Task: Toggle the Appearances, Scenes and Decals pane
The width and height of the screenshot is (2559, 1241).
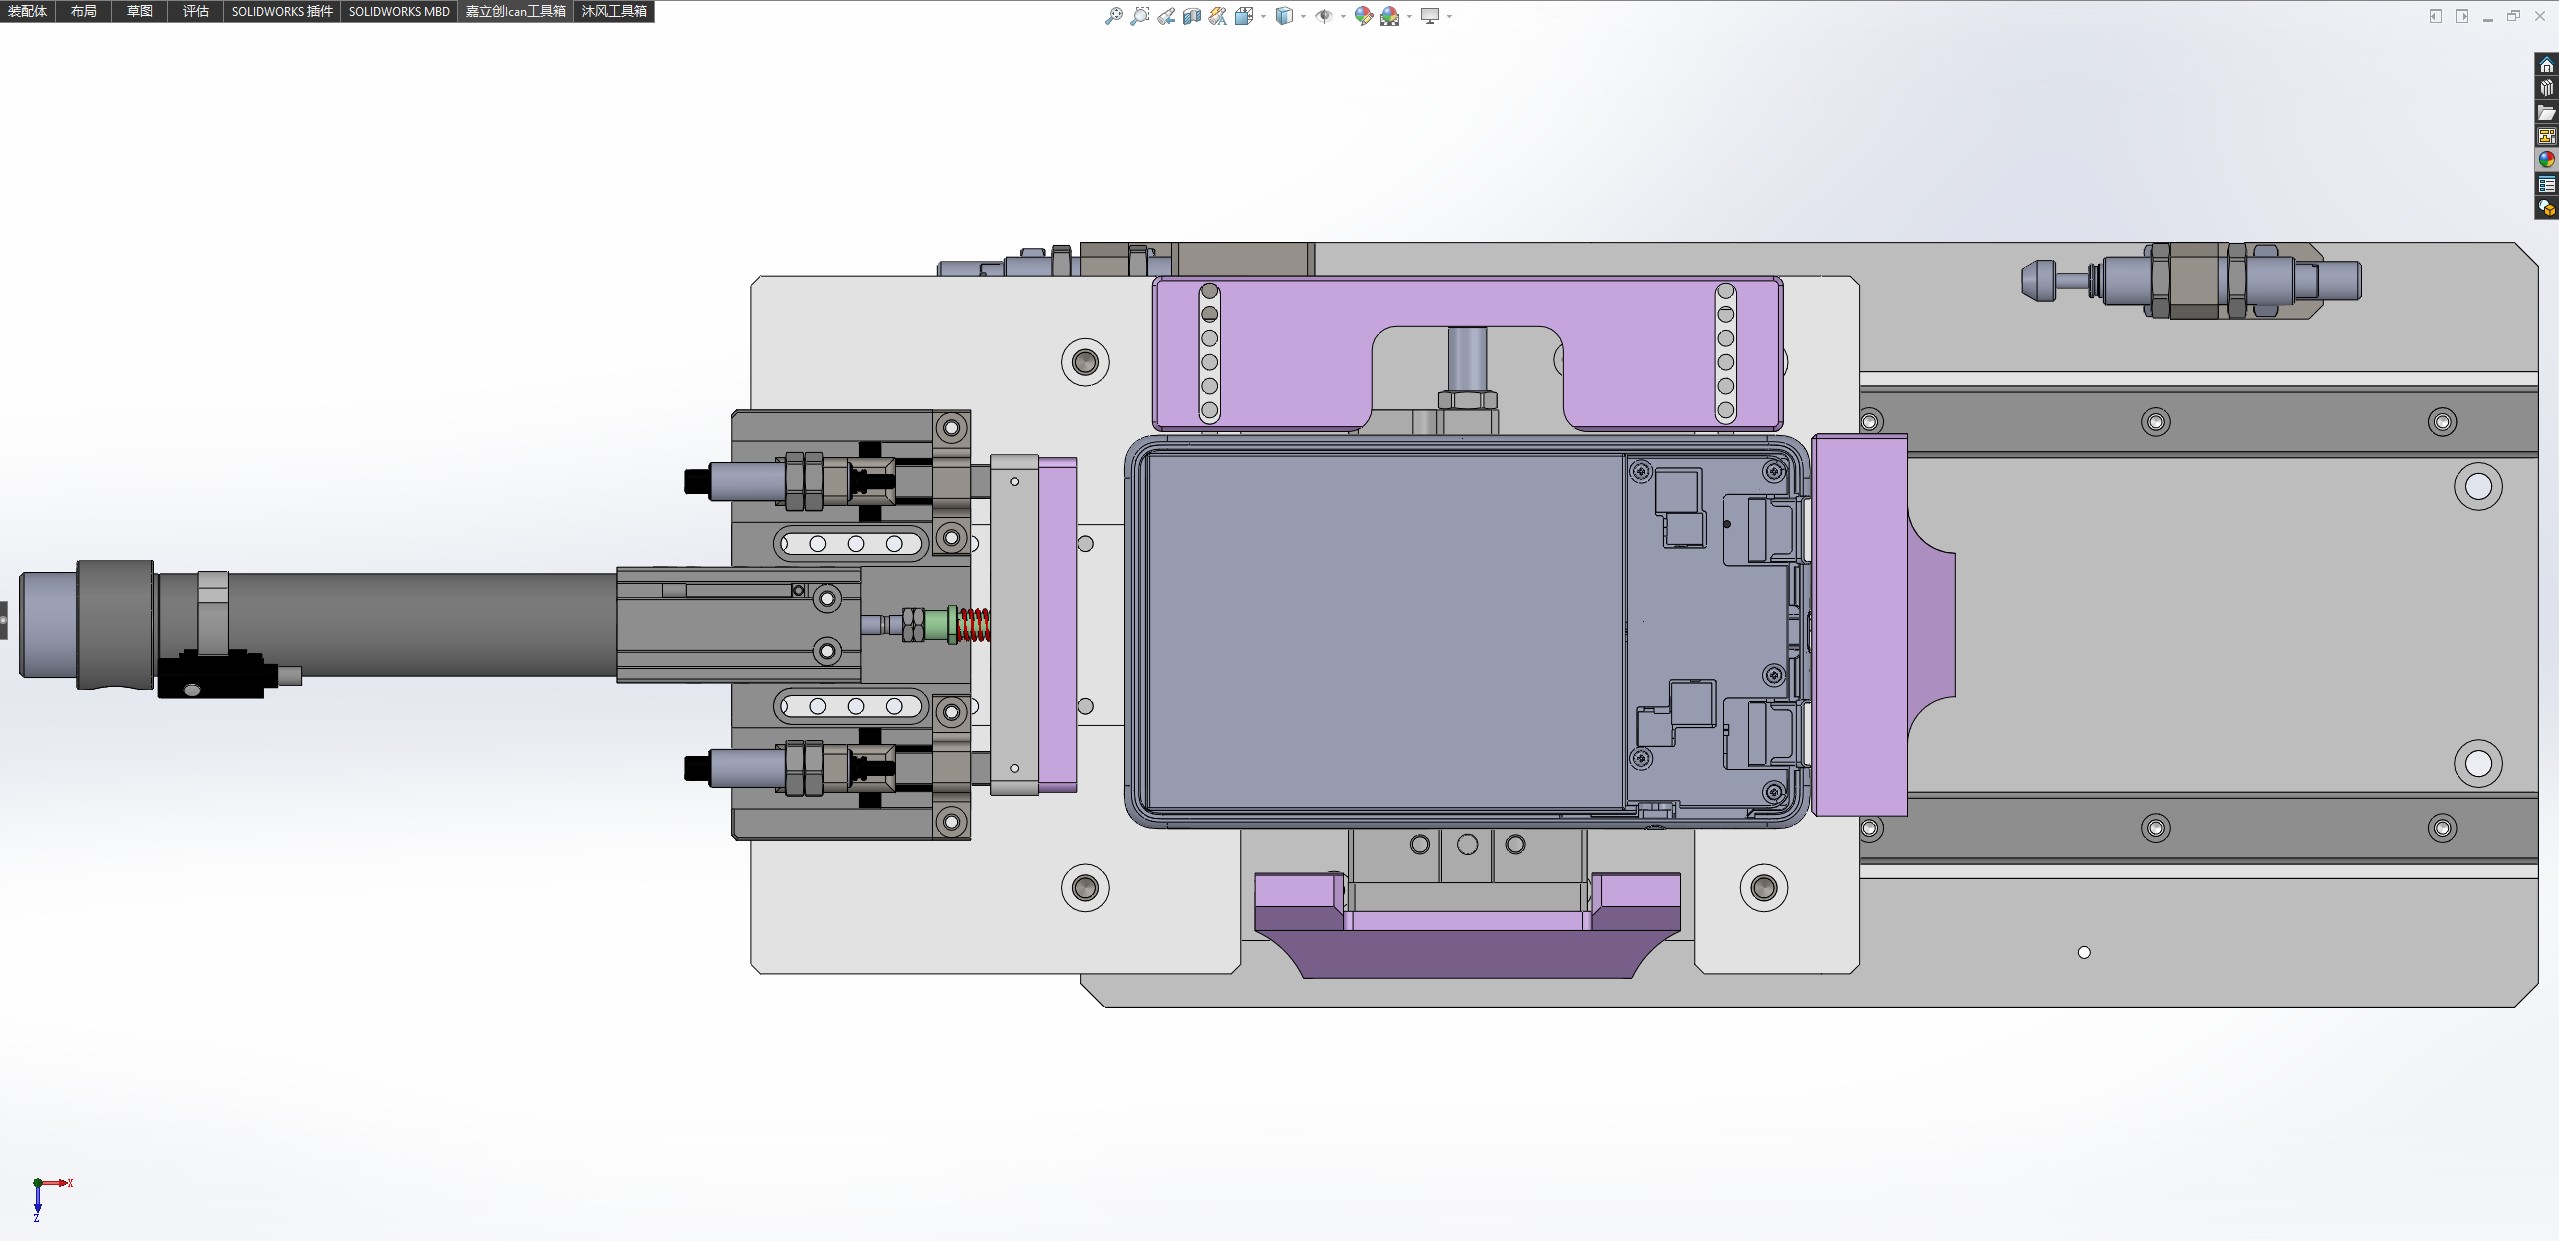Action: click(2547, 161)
